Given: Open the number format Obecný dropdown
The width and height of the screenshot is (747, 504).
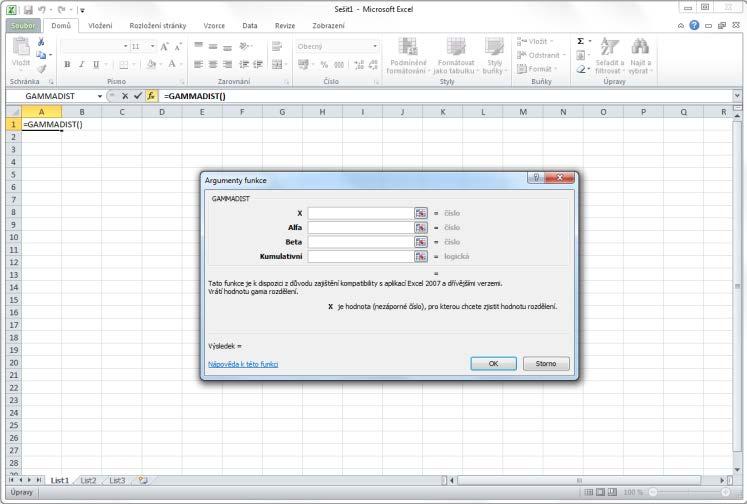Looking at the screenshot, I should (x=375, y=46).
